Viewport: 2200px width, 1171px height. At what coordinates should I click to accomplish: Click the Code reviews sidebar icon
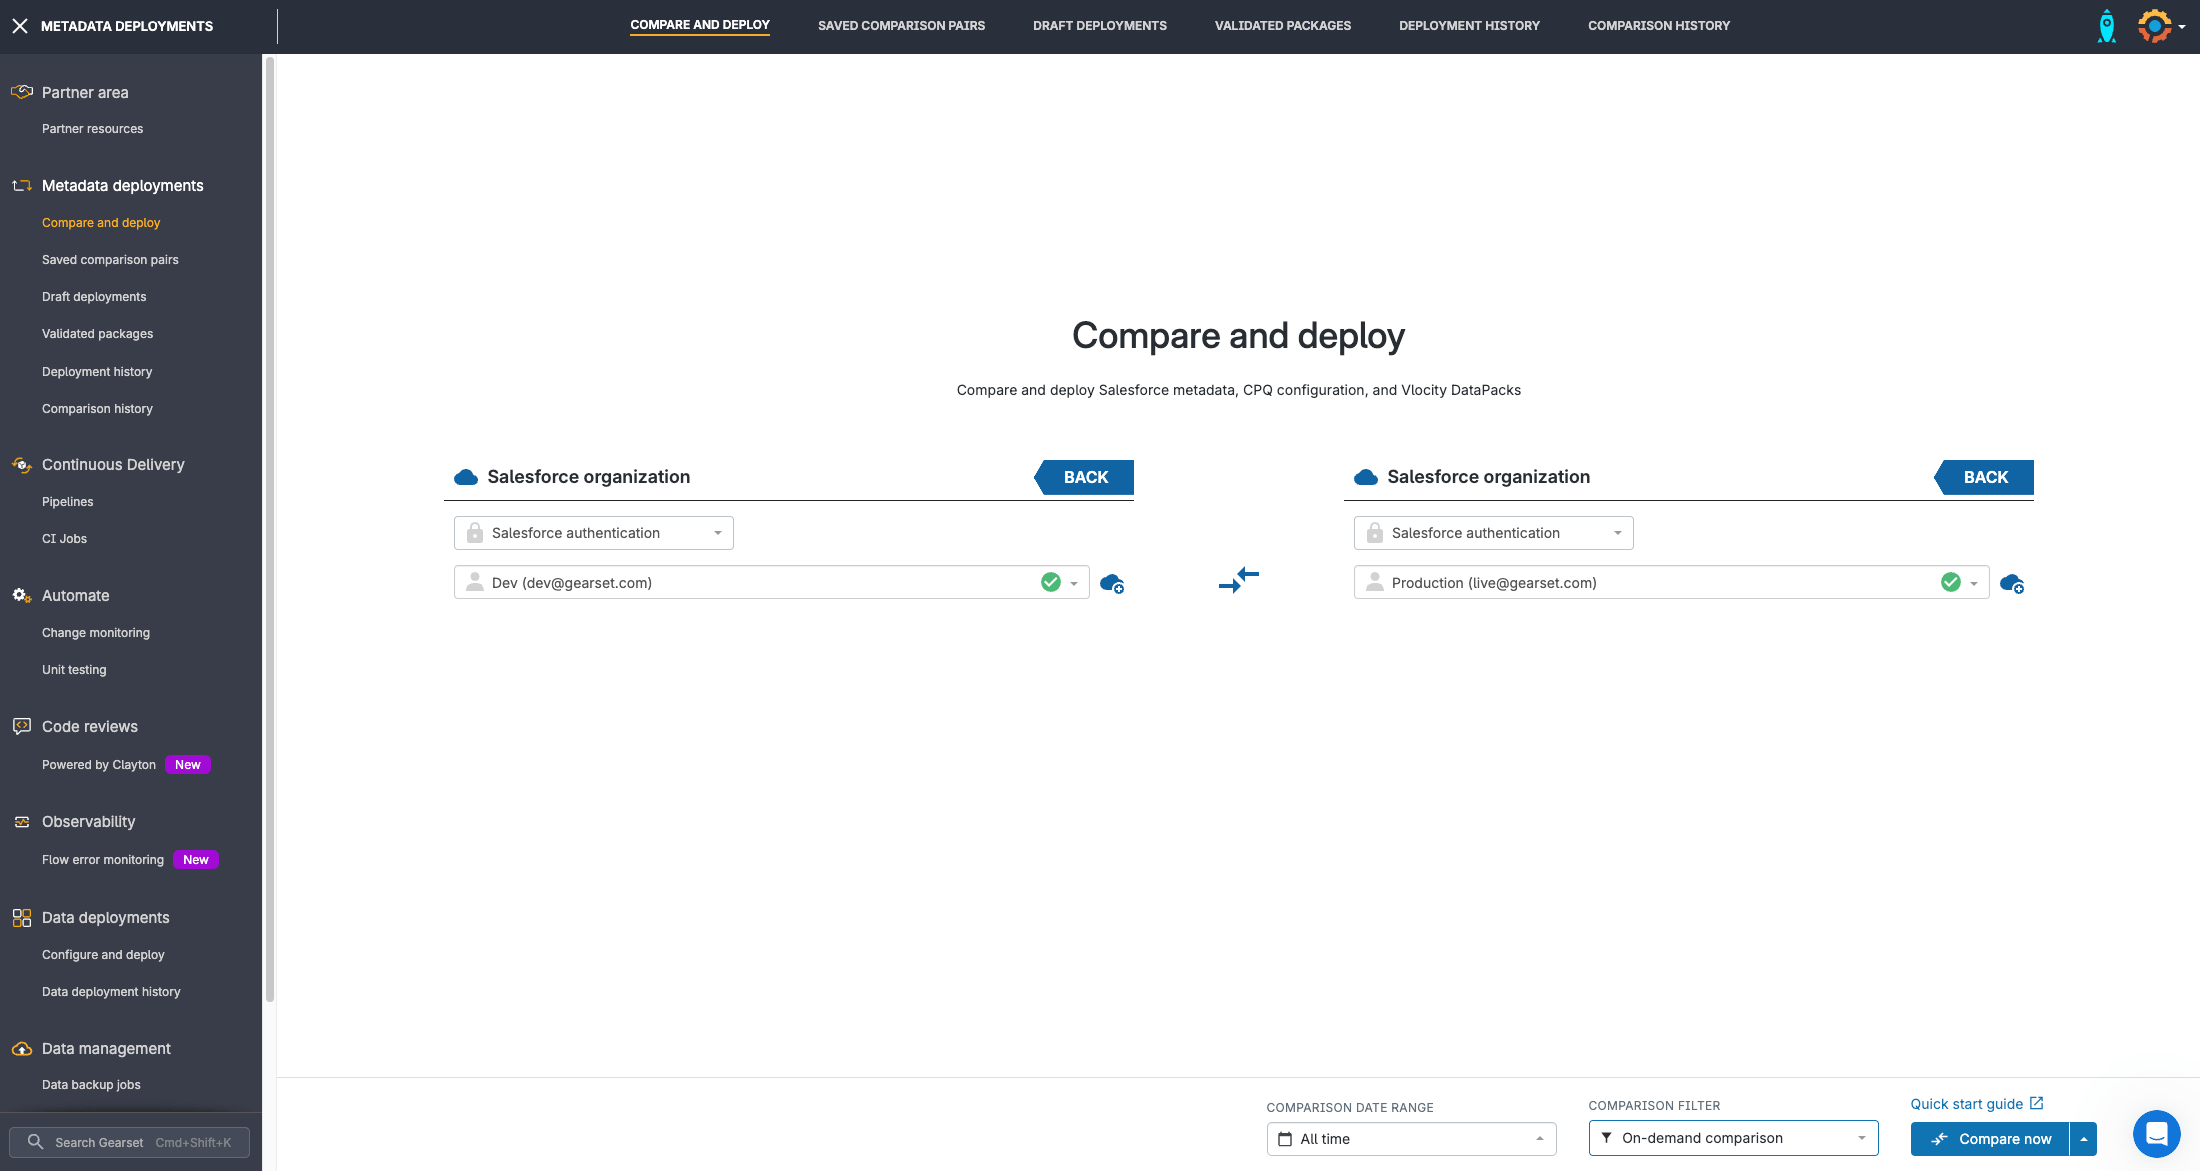pos(21,727)
